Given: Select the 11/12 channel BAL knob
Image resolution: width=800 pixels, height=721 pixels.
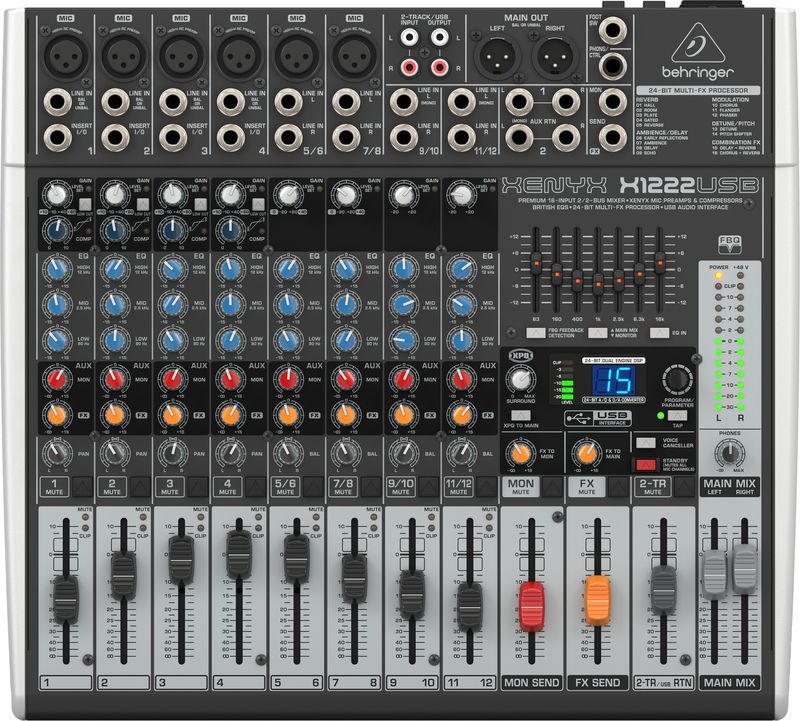Looking at the screenshot, I should pos(462,452).
